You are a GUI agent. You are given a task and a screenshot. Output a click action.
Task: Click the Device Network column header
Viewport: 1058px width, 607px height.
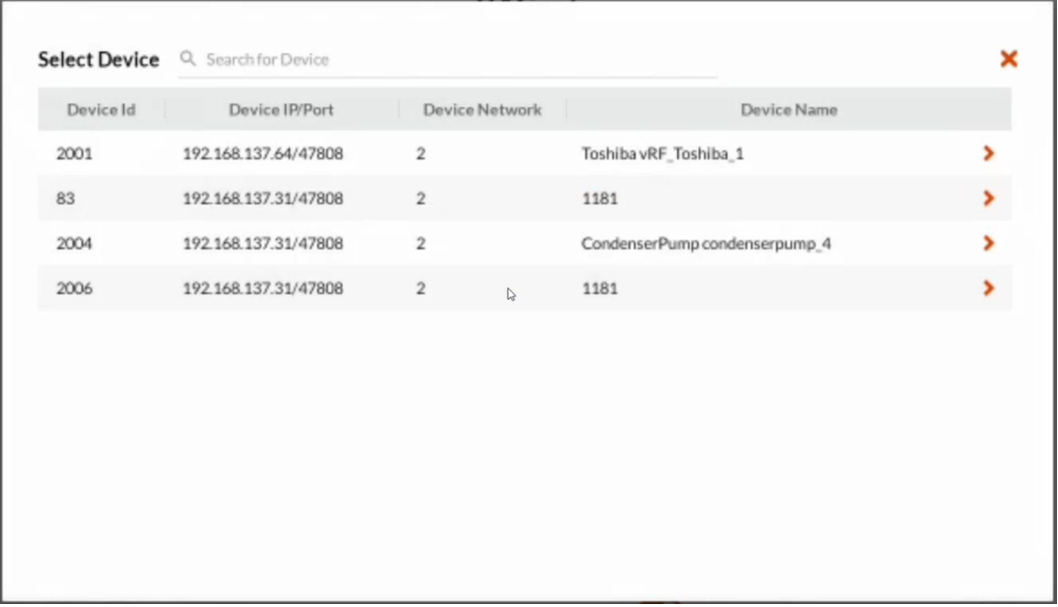482,109
